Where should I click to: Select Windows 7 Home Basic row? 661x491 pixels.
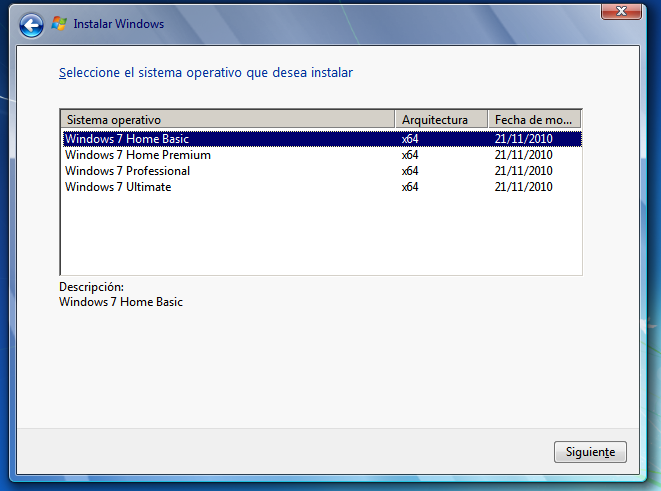(x=322, y=139)
